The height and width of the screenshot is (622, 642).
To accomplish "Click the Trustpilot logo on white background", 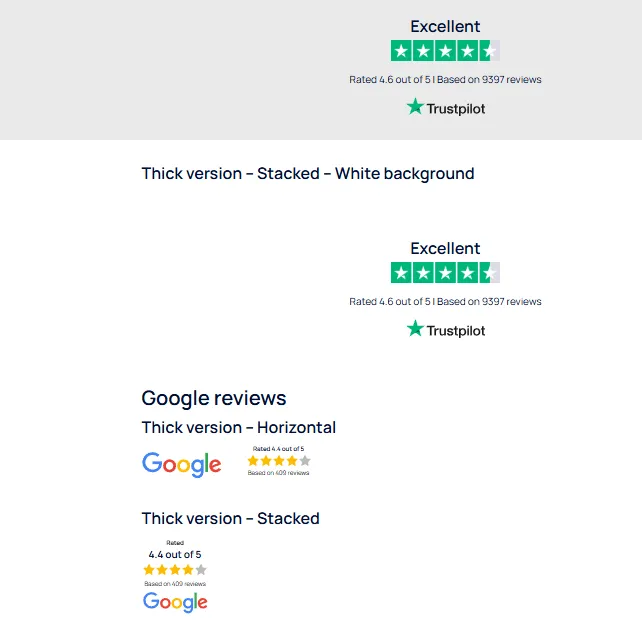I will [445, 329].
